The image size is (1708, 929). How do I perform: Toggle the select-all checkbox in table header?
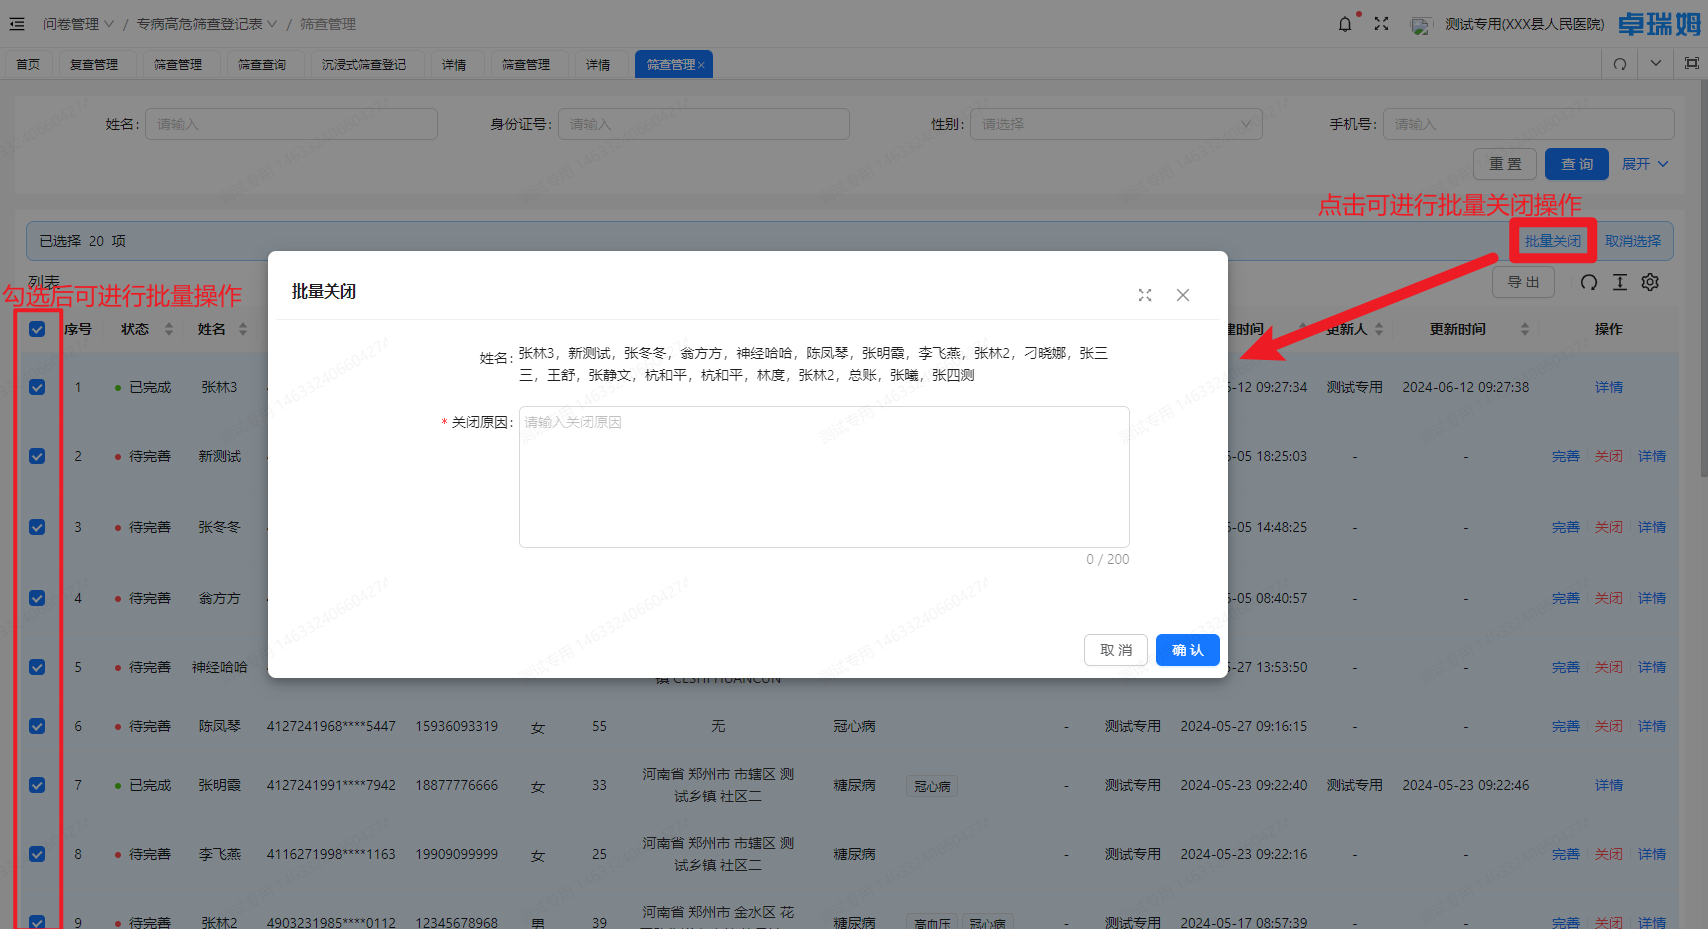coord(37,329)
